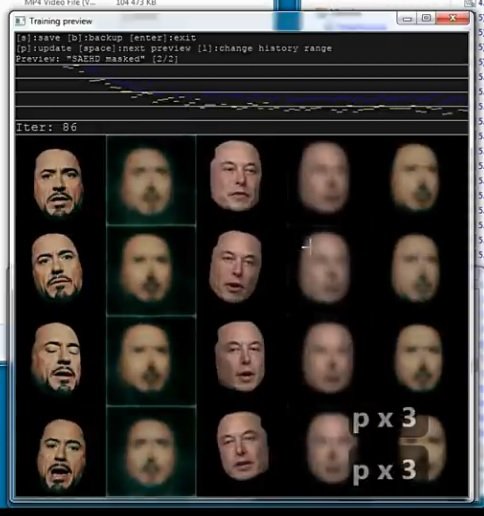The height and width of the screenshot is (516, 484).
Task: Click the 'Iter: 86' counter
Action: click(x=46, y=127)
